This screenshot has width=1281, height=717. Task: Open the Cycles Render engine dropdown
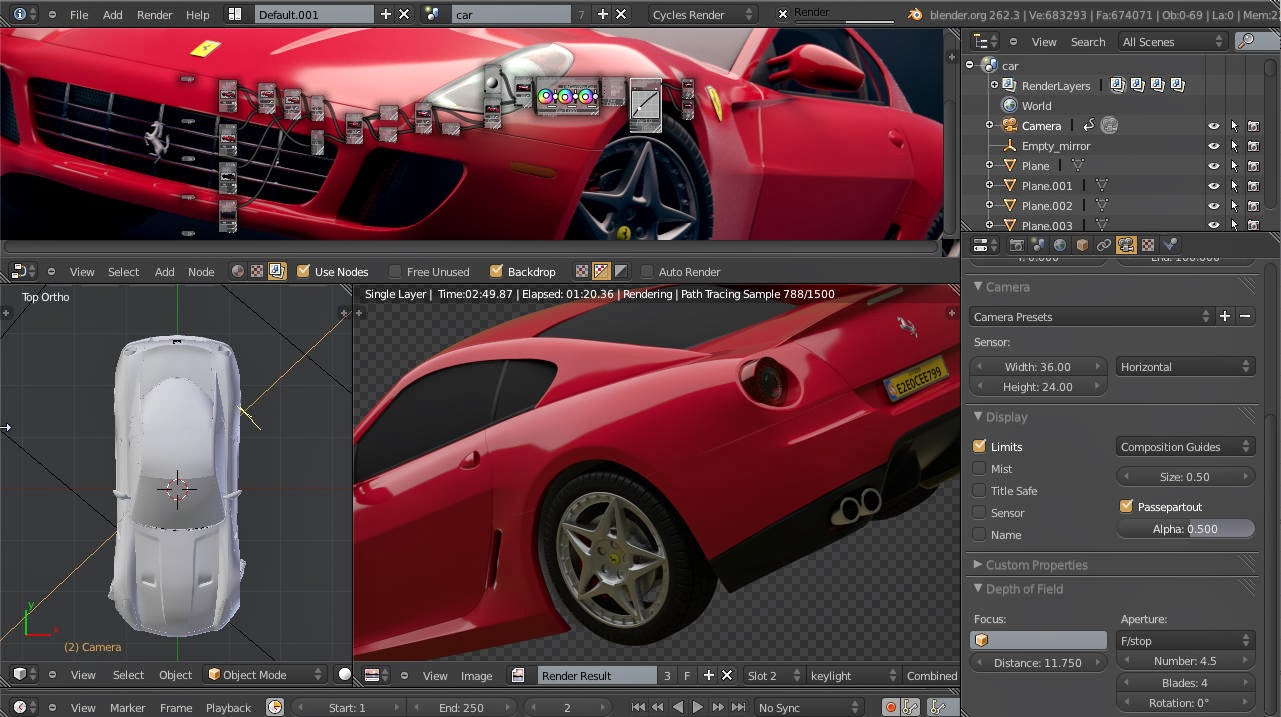[x=701, y=14]
